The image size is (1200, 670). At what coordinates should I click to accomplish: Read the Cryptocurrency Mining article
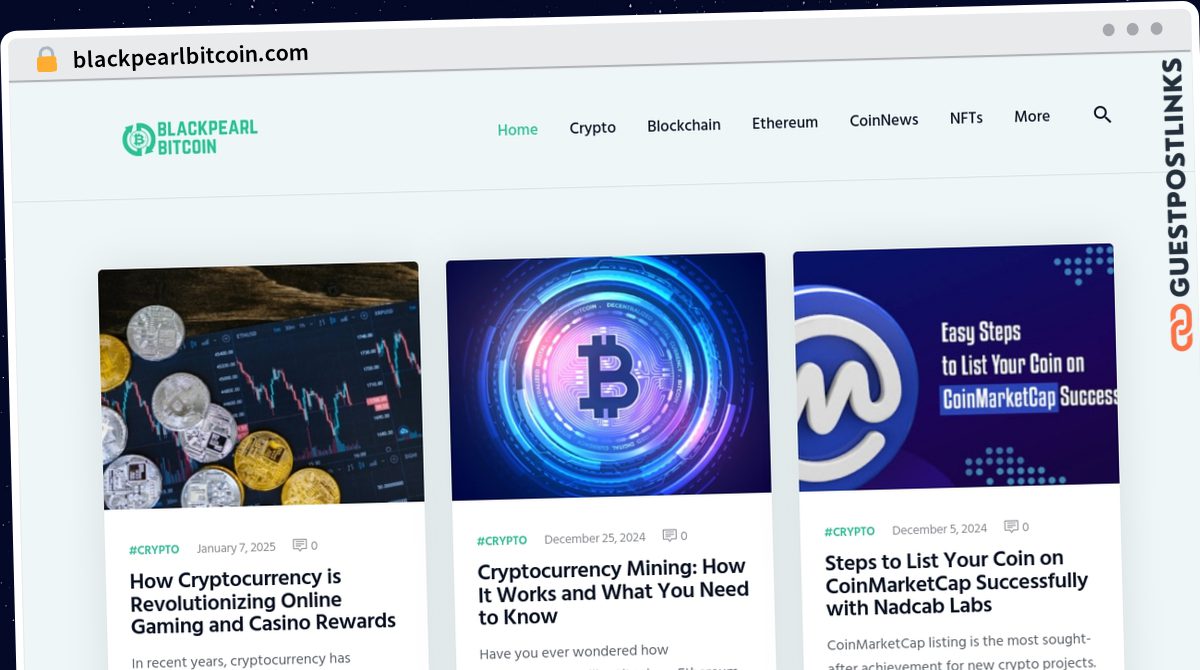click(x=613, y=592)
